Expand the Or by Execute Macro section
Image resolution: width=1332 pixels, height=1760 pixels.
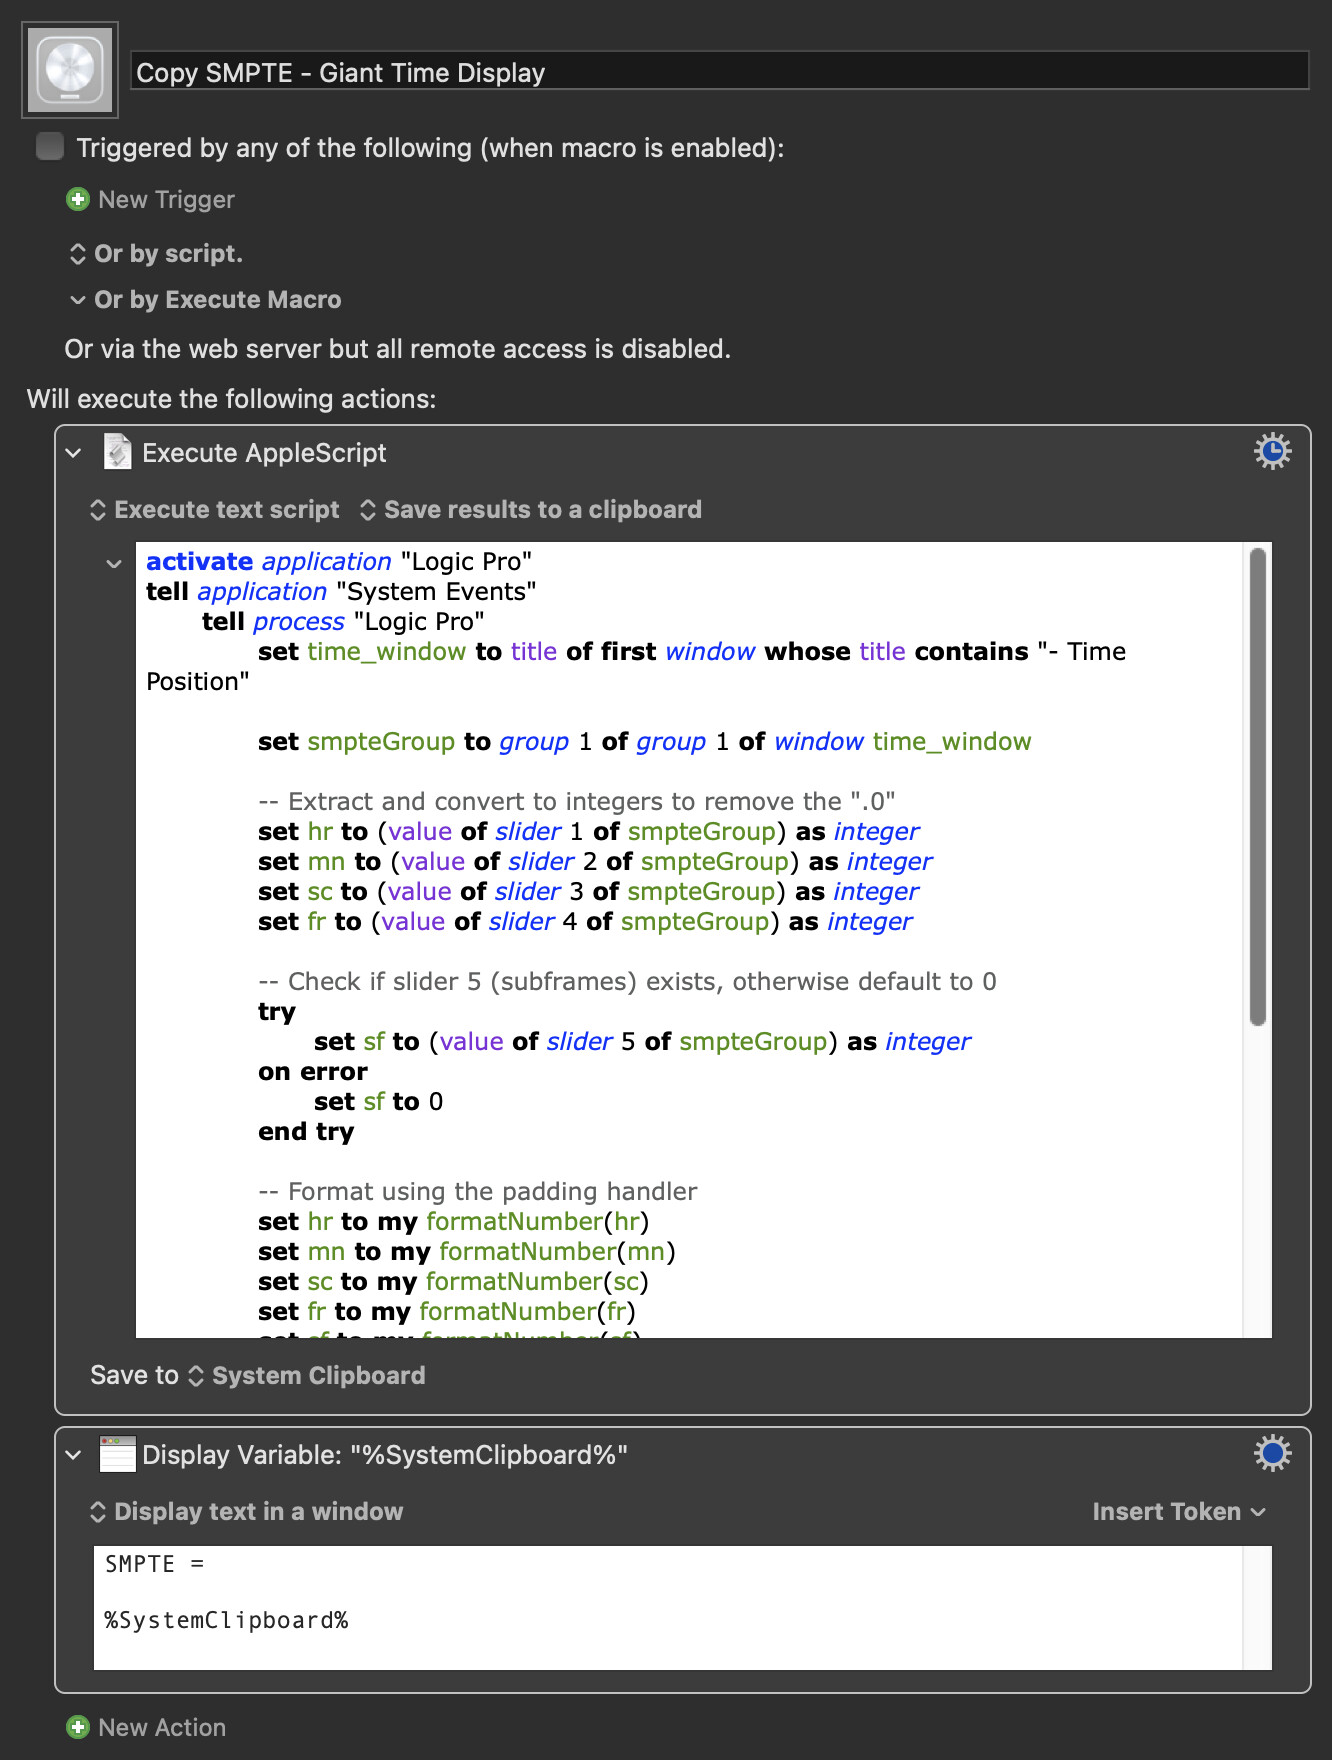[78, 300]
